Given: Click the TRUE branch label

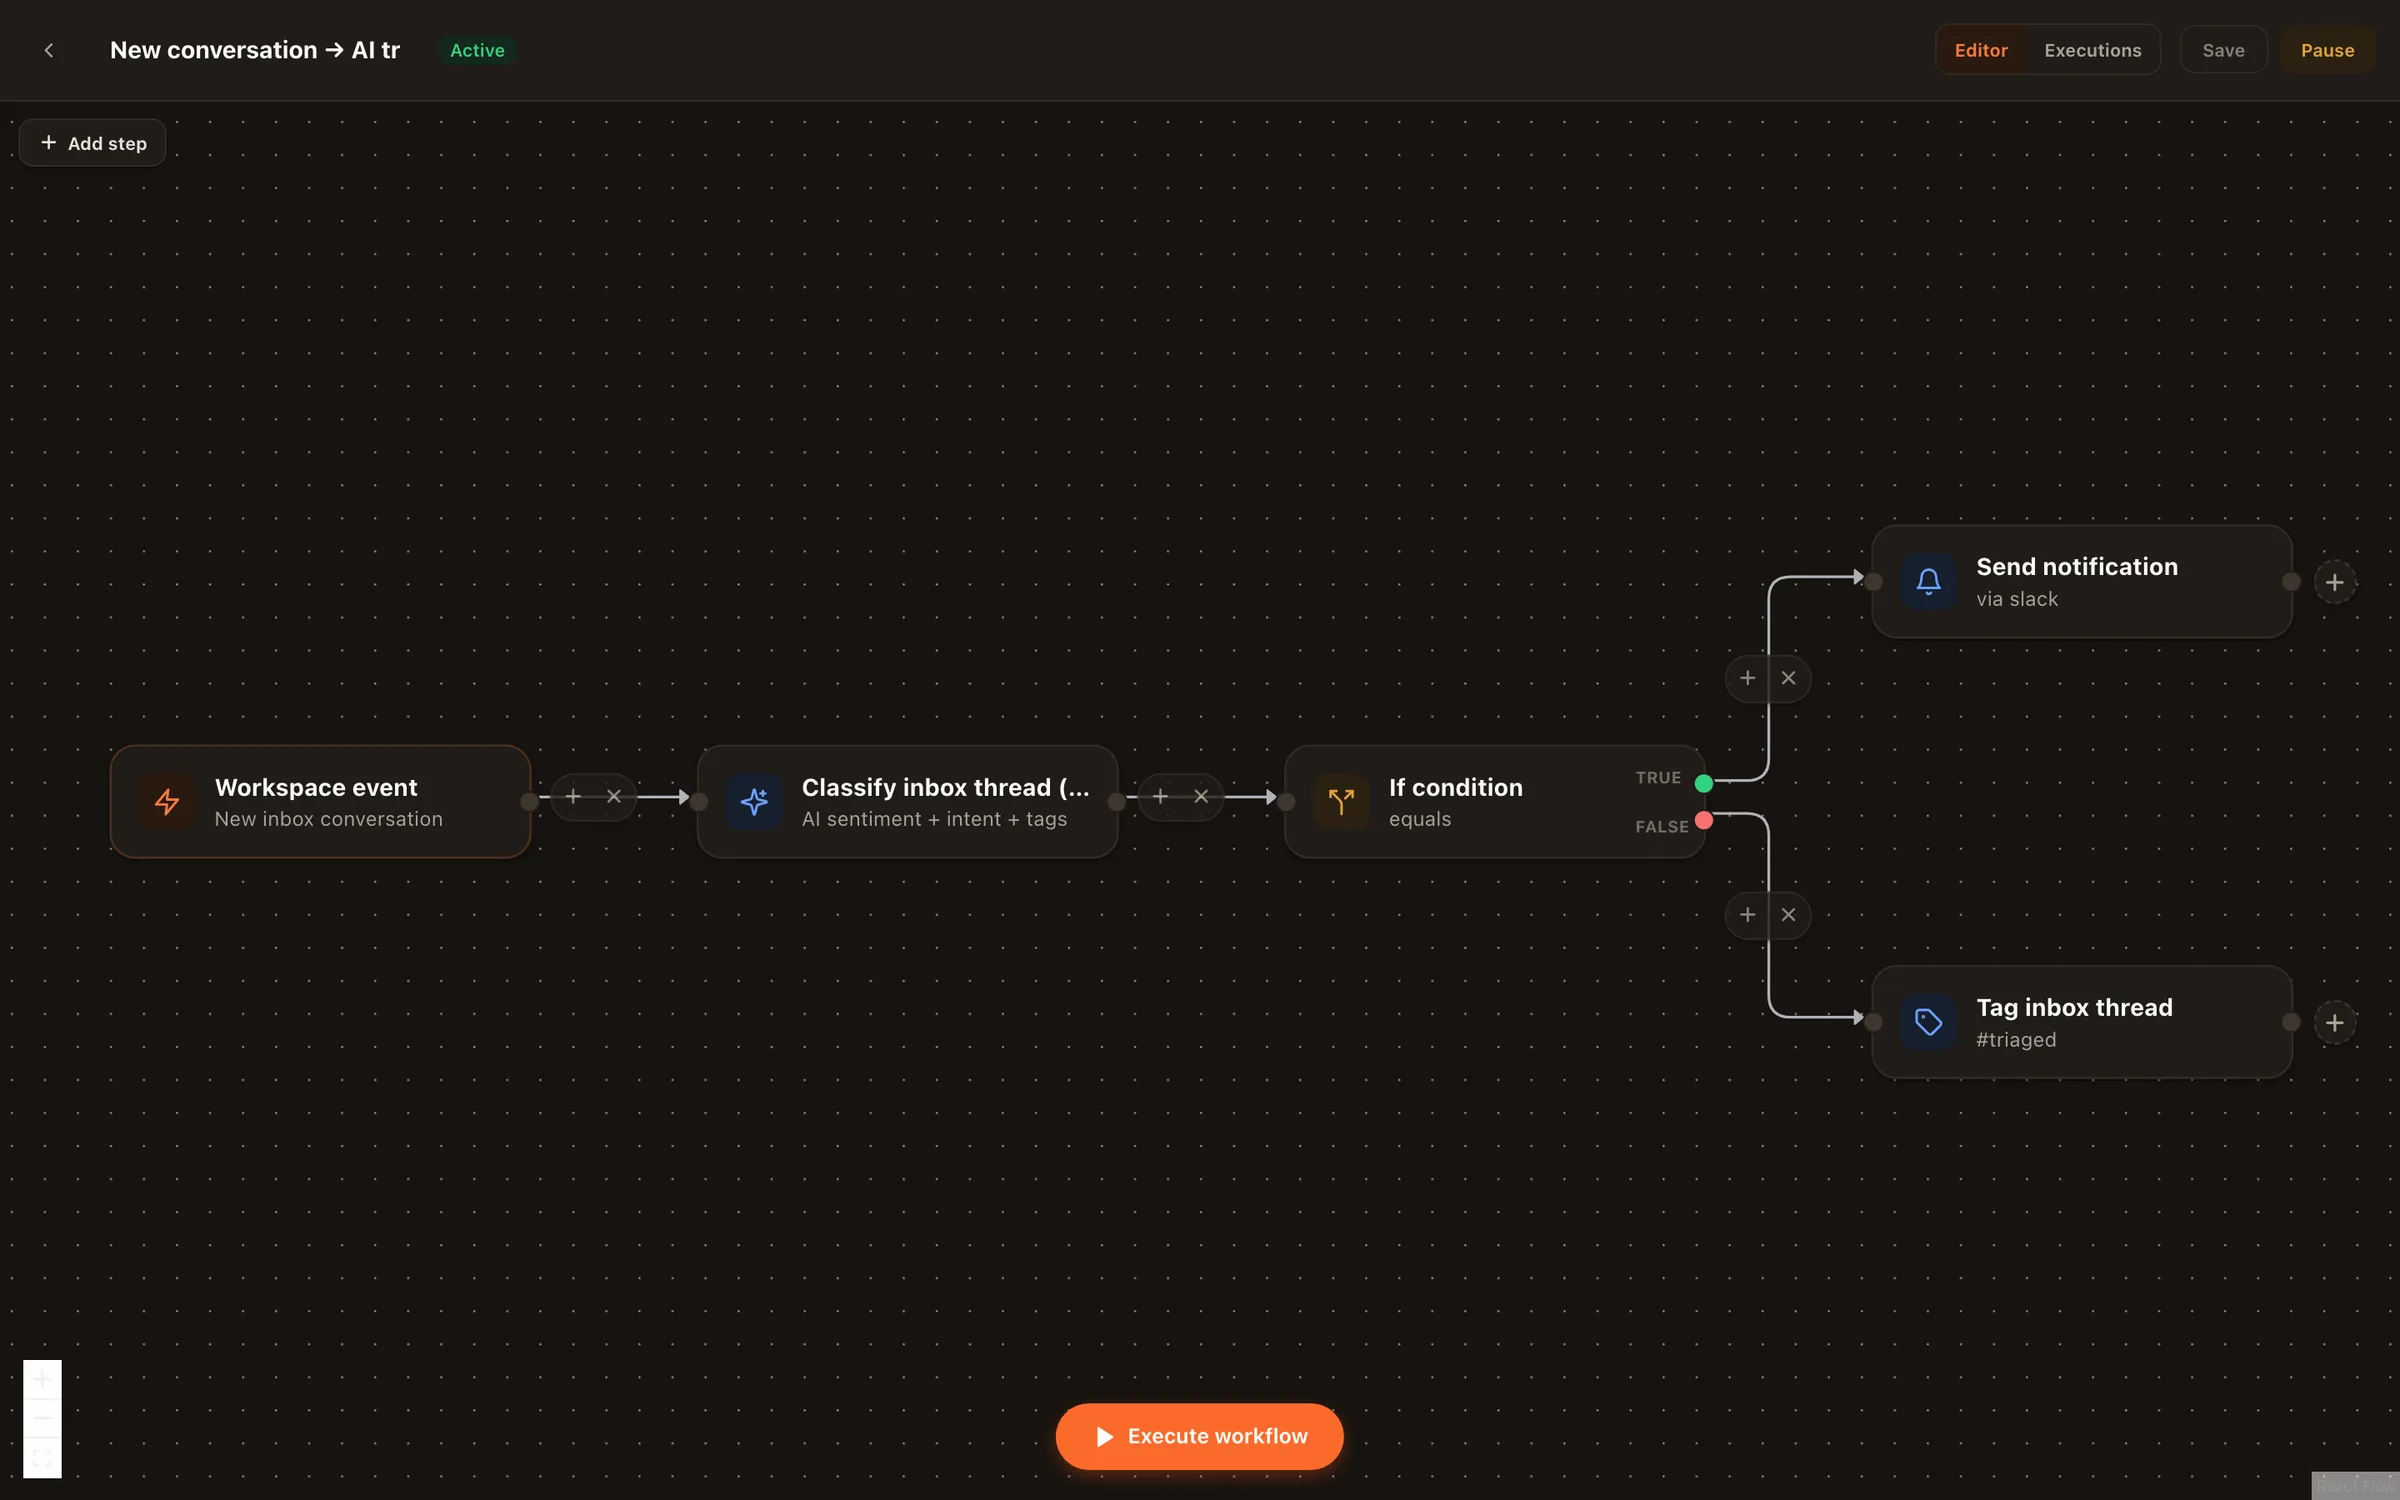Looking at the screenshot, I should 1658,777.
